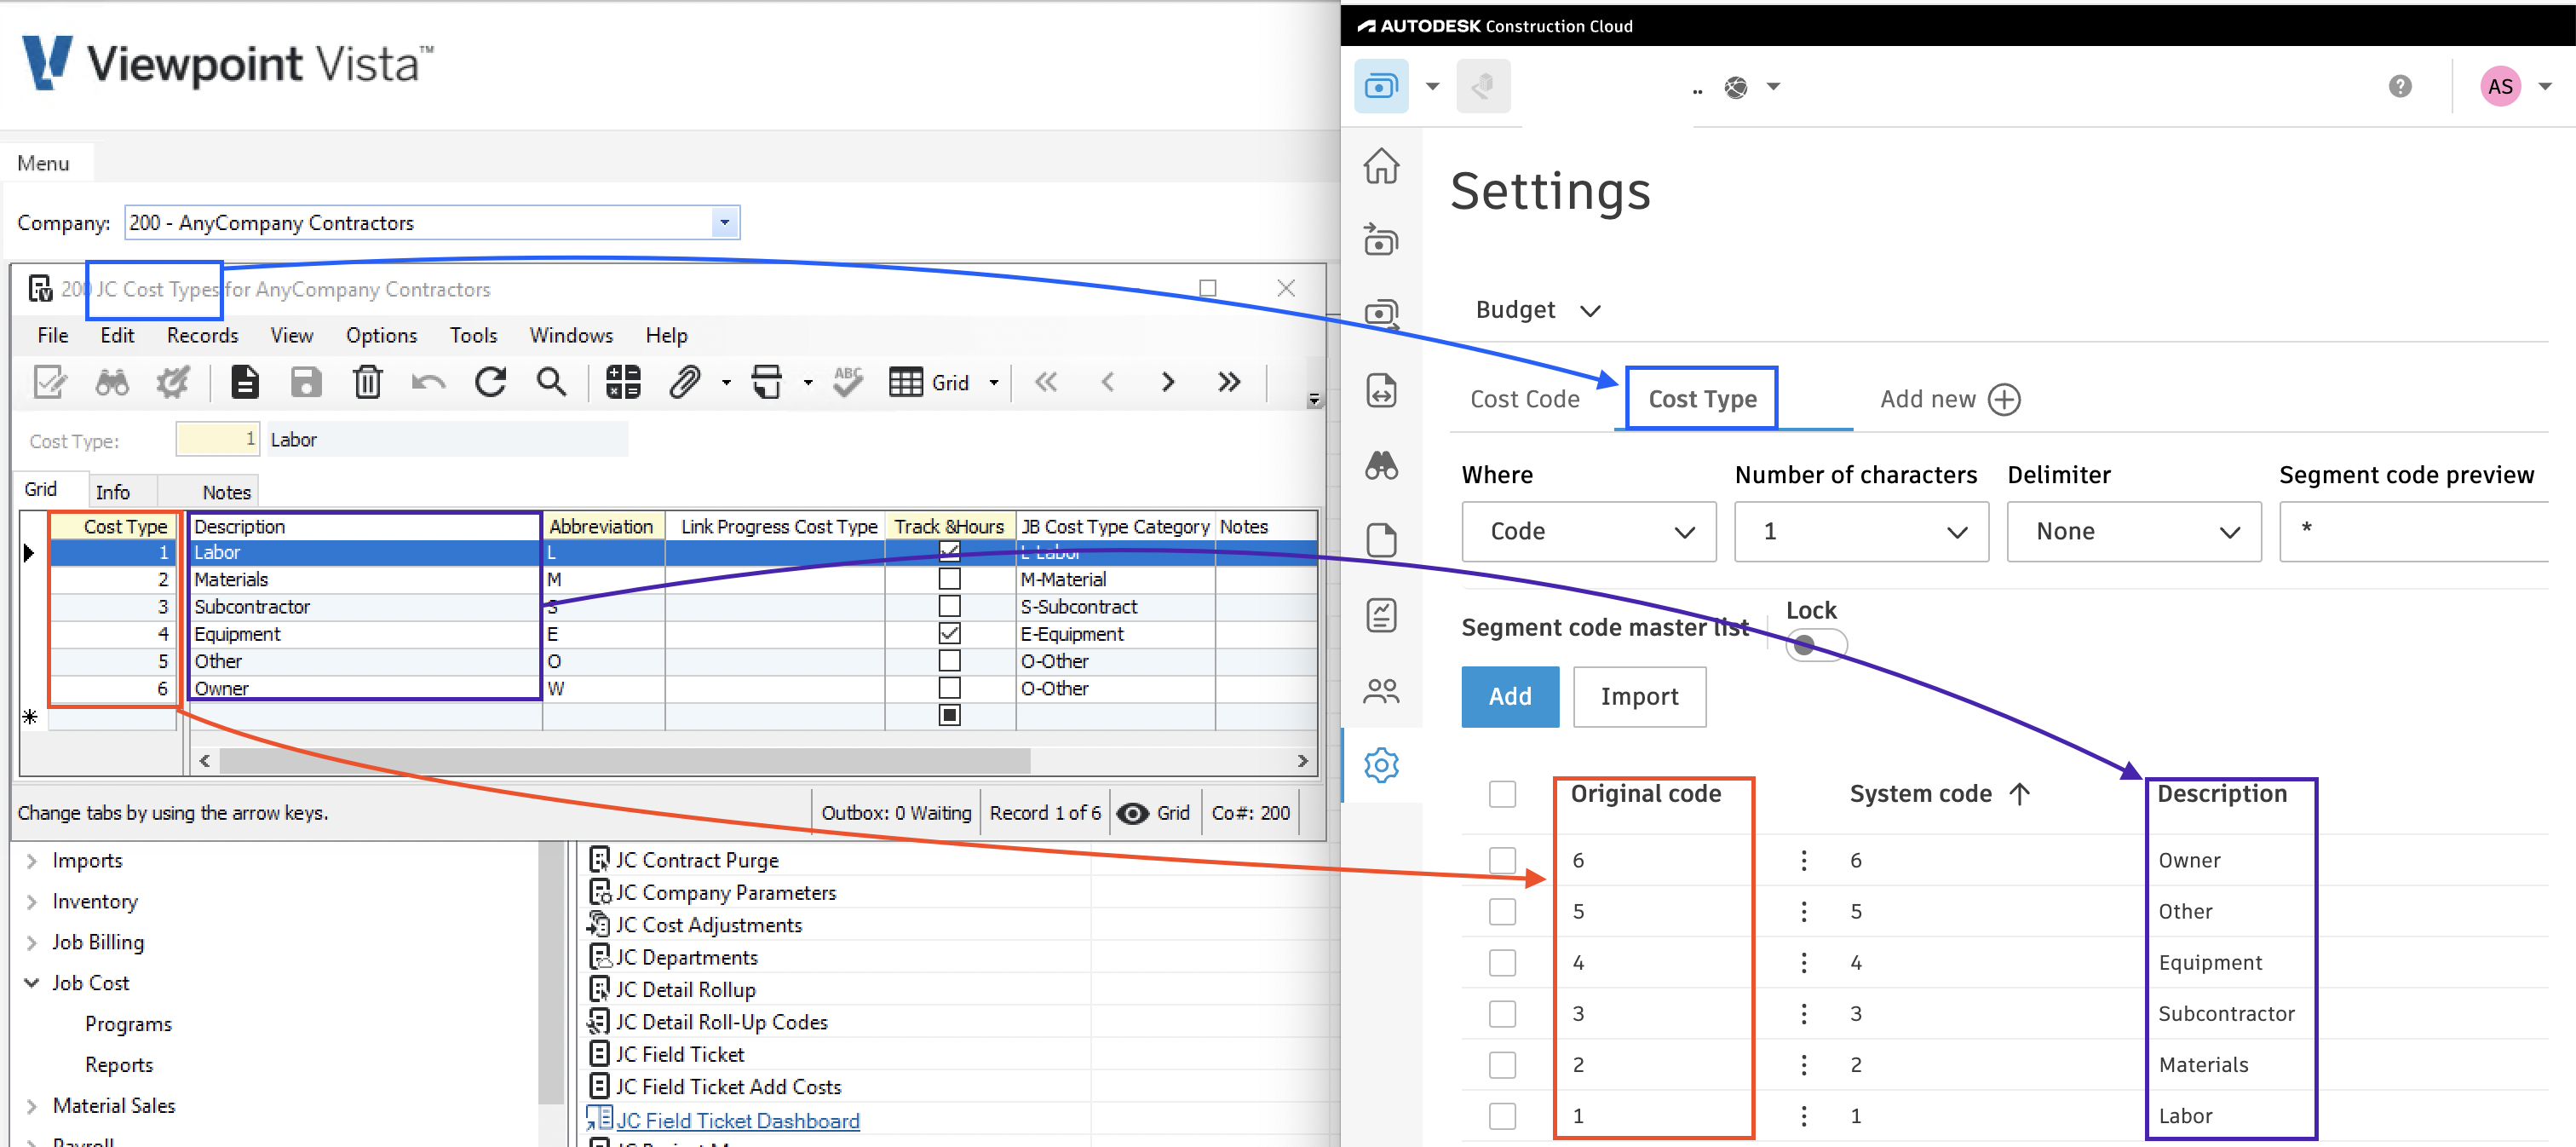Select checkbox for code 1 Labor row

click(1502, 1116)
